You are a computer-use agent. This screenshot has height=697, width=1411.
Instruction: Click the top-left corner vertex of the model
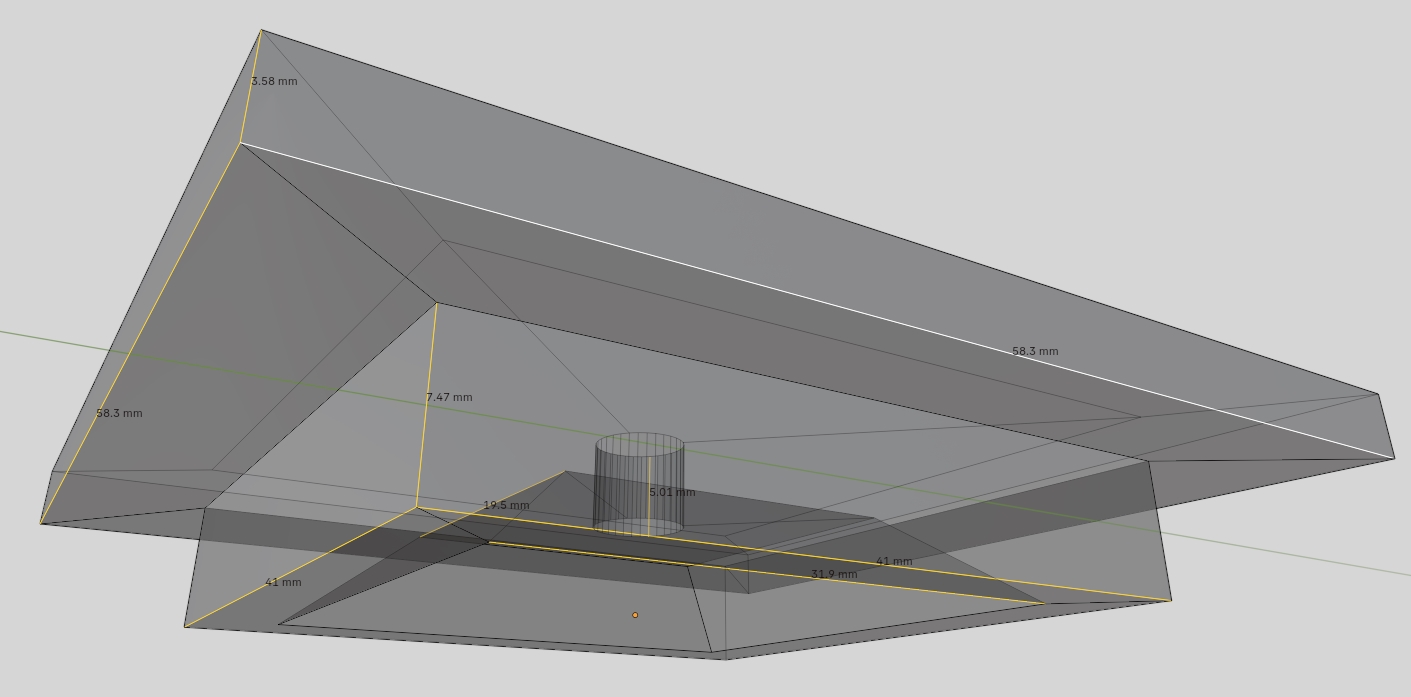pyautogui.click(x=261, y=30)
